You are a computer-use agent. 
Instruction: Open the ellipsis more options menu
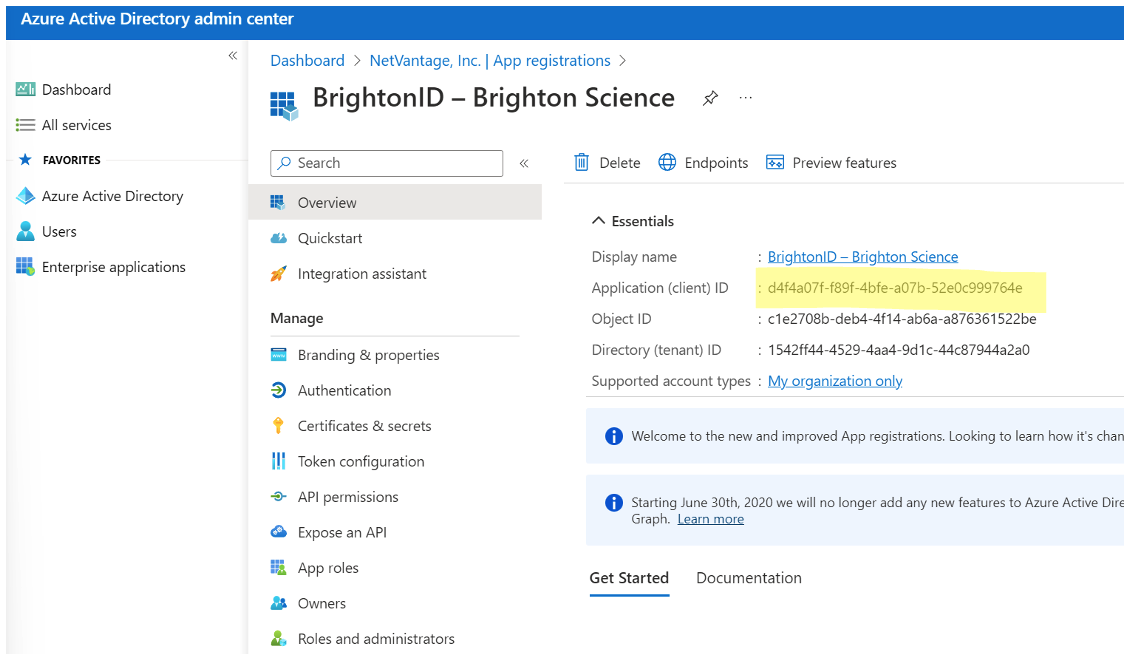[745, 98]
